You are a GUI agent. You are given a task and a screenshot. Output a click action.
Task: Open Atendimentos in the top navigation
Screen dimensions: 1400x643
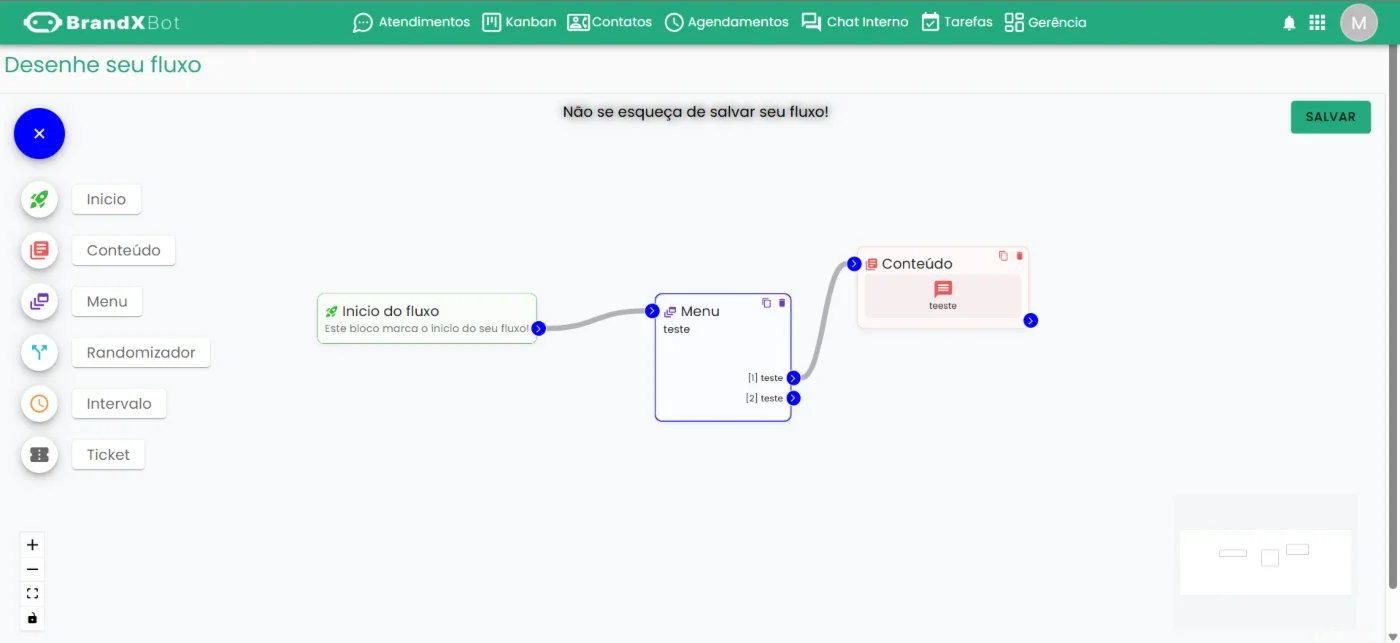pyautogui.click(x=411, y=22)
